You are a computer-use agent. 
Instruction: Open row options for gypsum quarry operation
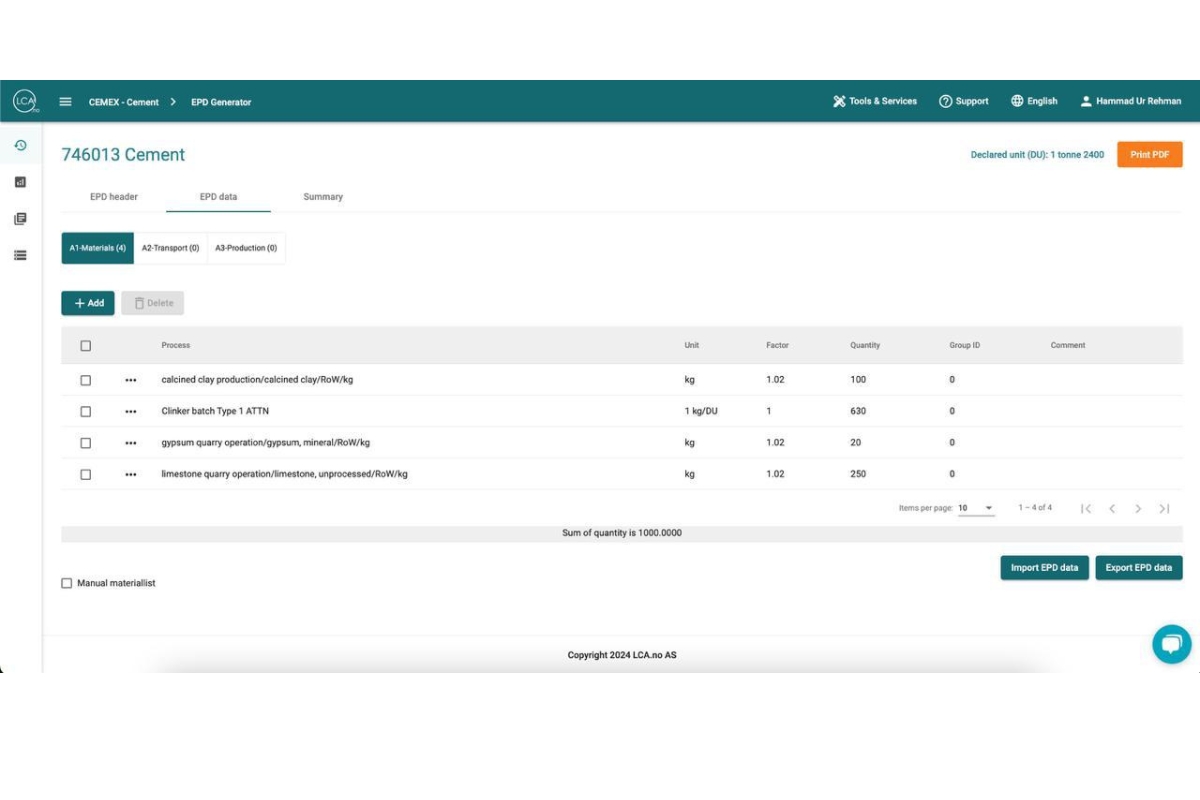(131, 443)
